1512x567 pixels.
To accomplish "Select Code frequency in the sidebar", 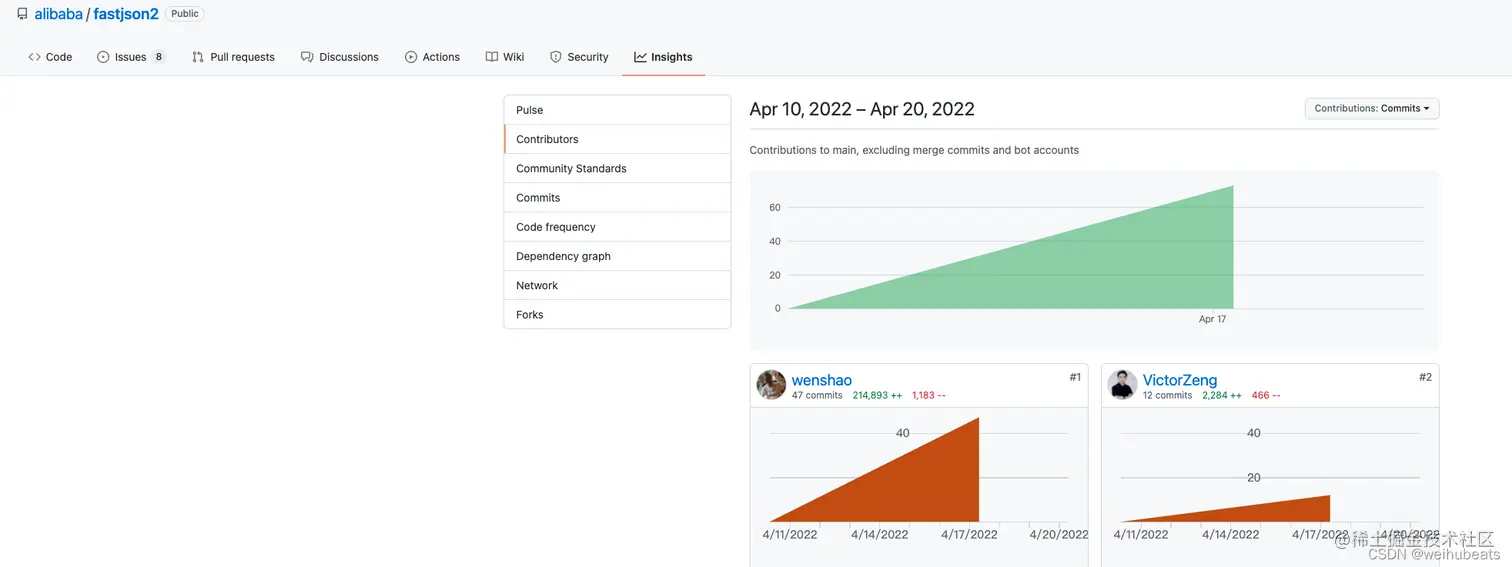I will (556, 227).
